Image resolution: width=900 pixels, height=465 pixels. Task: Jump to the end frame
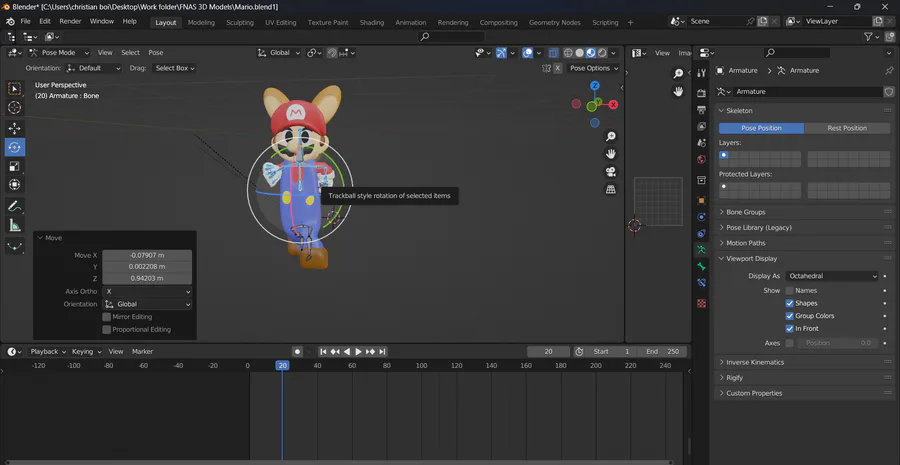382,351
